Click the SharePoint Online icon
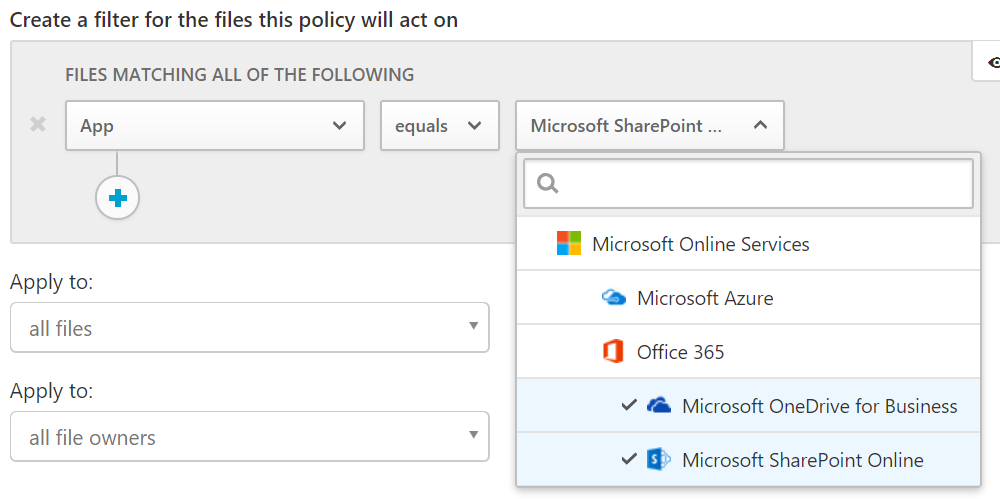Image resolution: width=1000 pixels, height=499 pixels. pyautogui.click(x=658, y=460)
